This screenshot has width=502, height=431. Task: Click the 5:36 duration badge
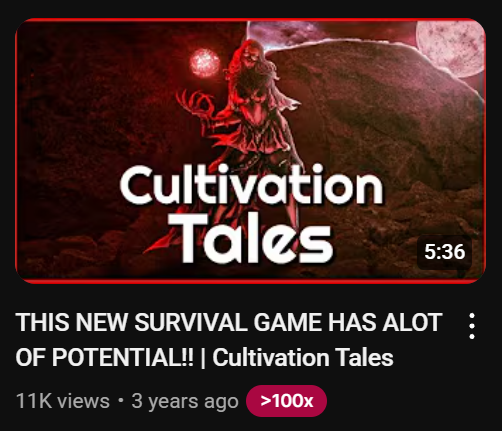[444, 252]
